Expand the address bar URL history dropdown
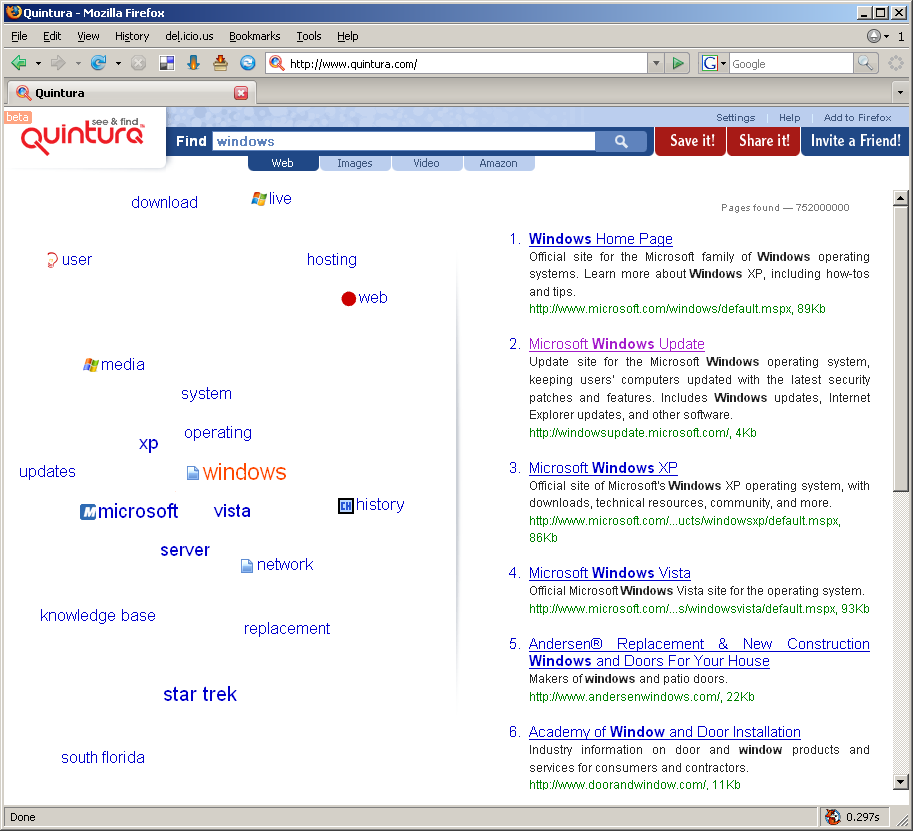The width and height of the screenshot is (913, 831). (656, 63)
